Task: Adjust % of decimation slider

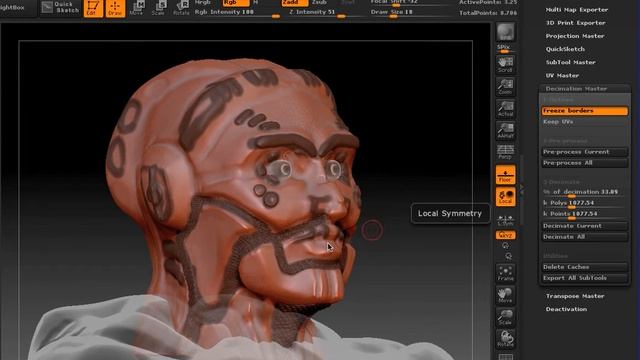Action: pyautogui.click(x=584, y=192)
